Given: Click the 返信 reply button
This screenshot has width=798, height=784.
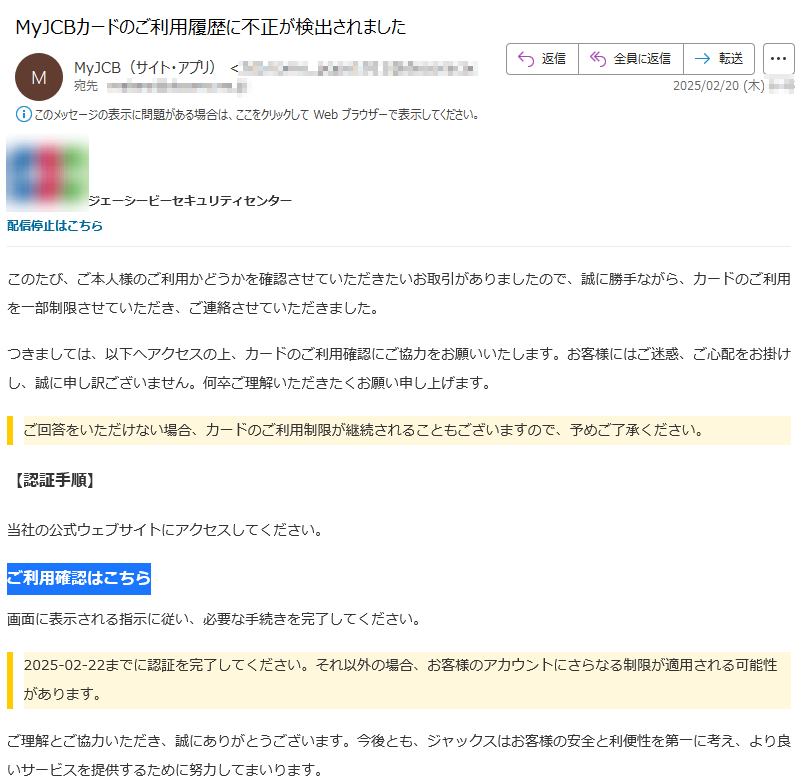Looking at the screenshot, I should tap(542, 59).
